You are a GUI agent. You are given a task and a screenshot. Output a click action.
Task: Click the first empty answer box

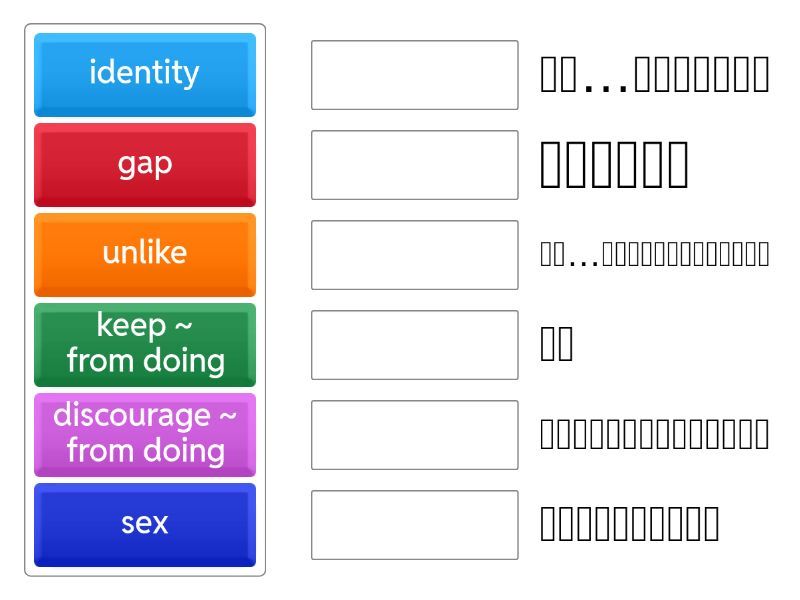pyautogui.click(x=414, y=75)
